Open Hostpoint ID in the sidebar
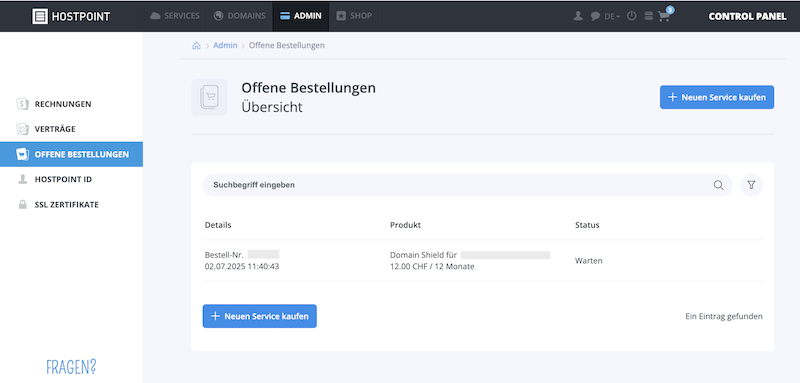800x383 pixels. point(71,180)
